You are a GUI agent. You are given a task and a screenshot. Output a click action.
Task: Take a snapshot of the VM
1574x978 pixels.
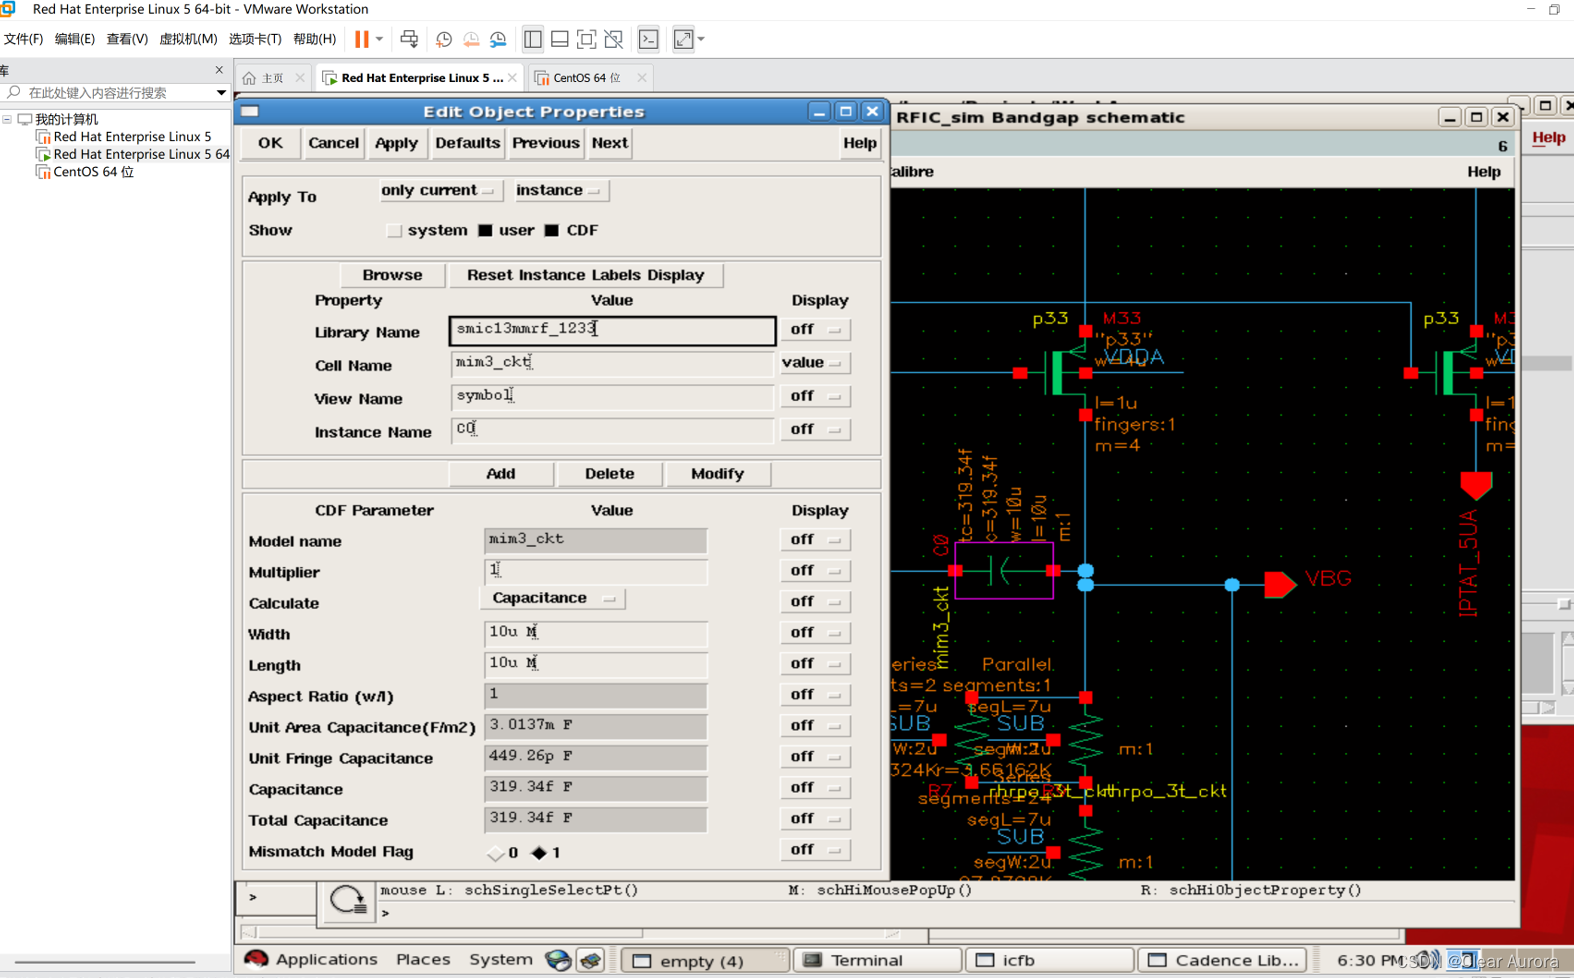pos(444,39)
